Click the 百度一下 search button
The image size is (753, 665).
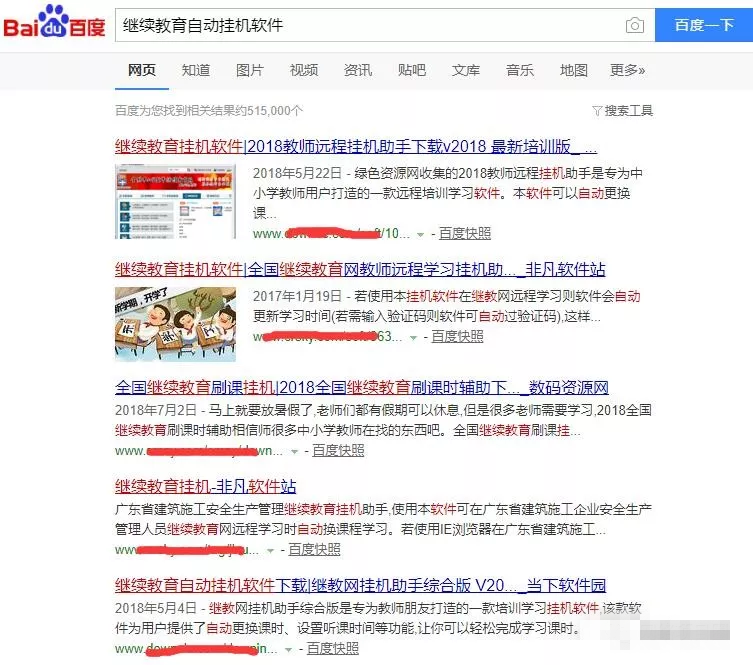coord(704,25)
